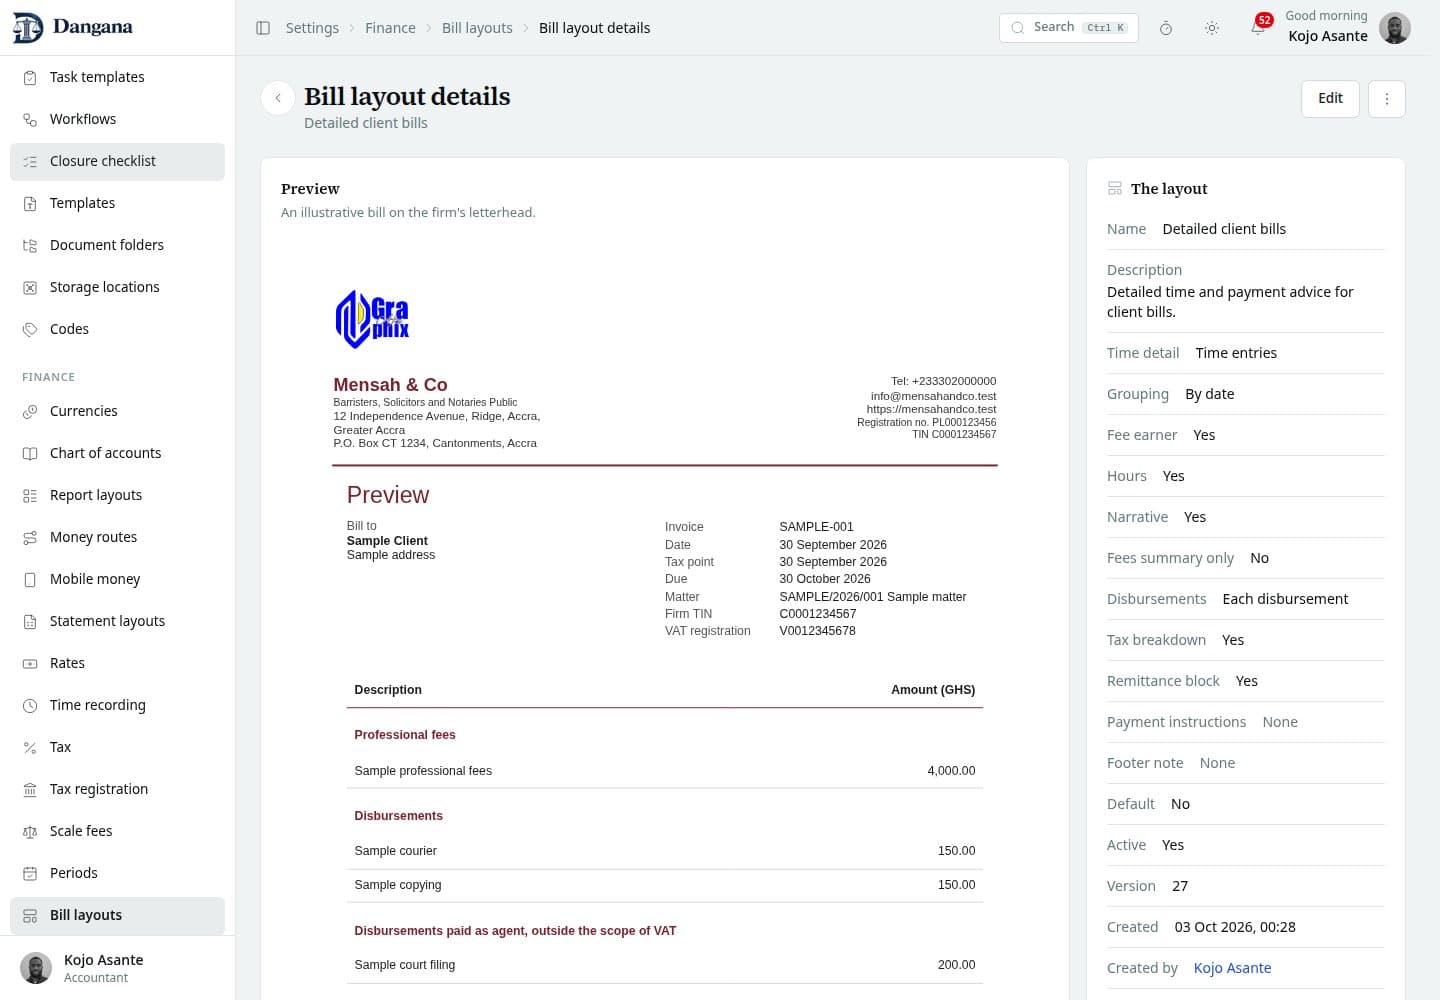This screenshot has height=1000, width=1440.
Task: Click the SAMPLE-001 invoice number
Action: [816, 527]
